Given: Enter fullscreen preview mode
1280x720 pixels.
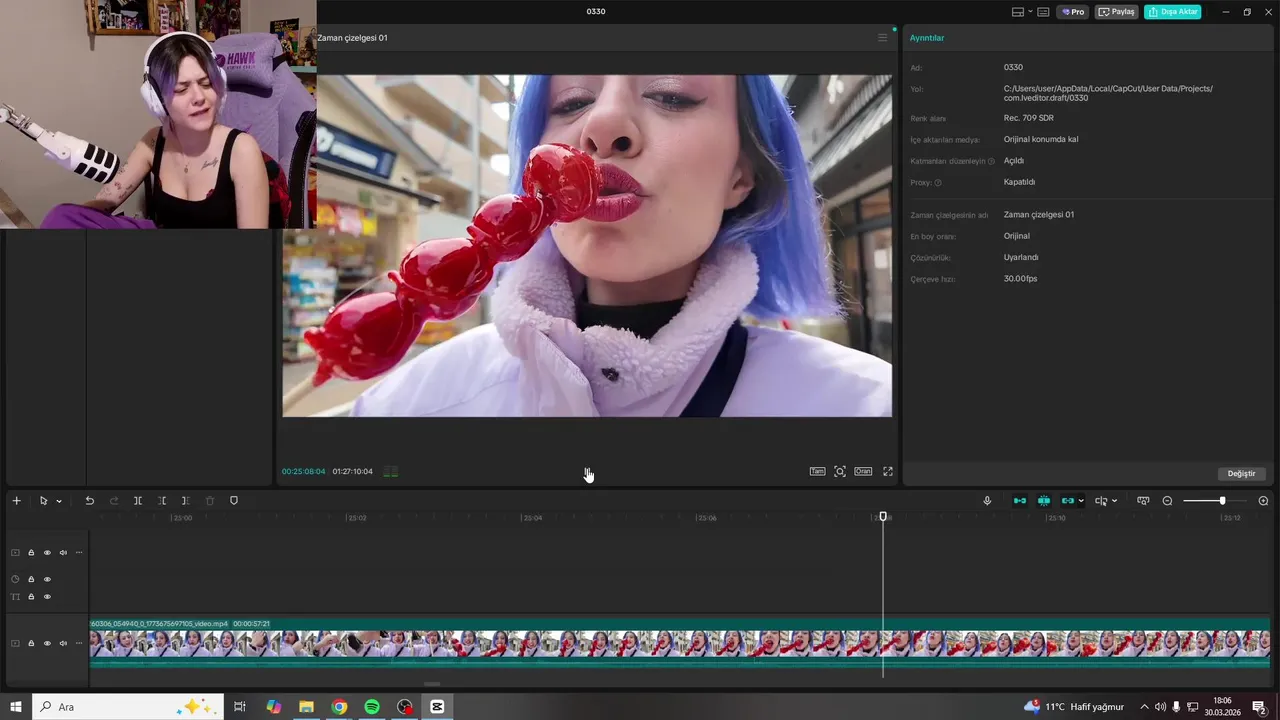Looking at the screenshot, I should [x=888, y=472].
